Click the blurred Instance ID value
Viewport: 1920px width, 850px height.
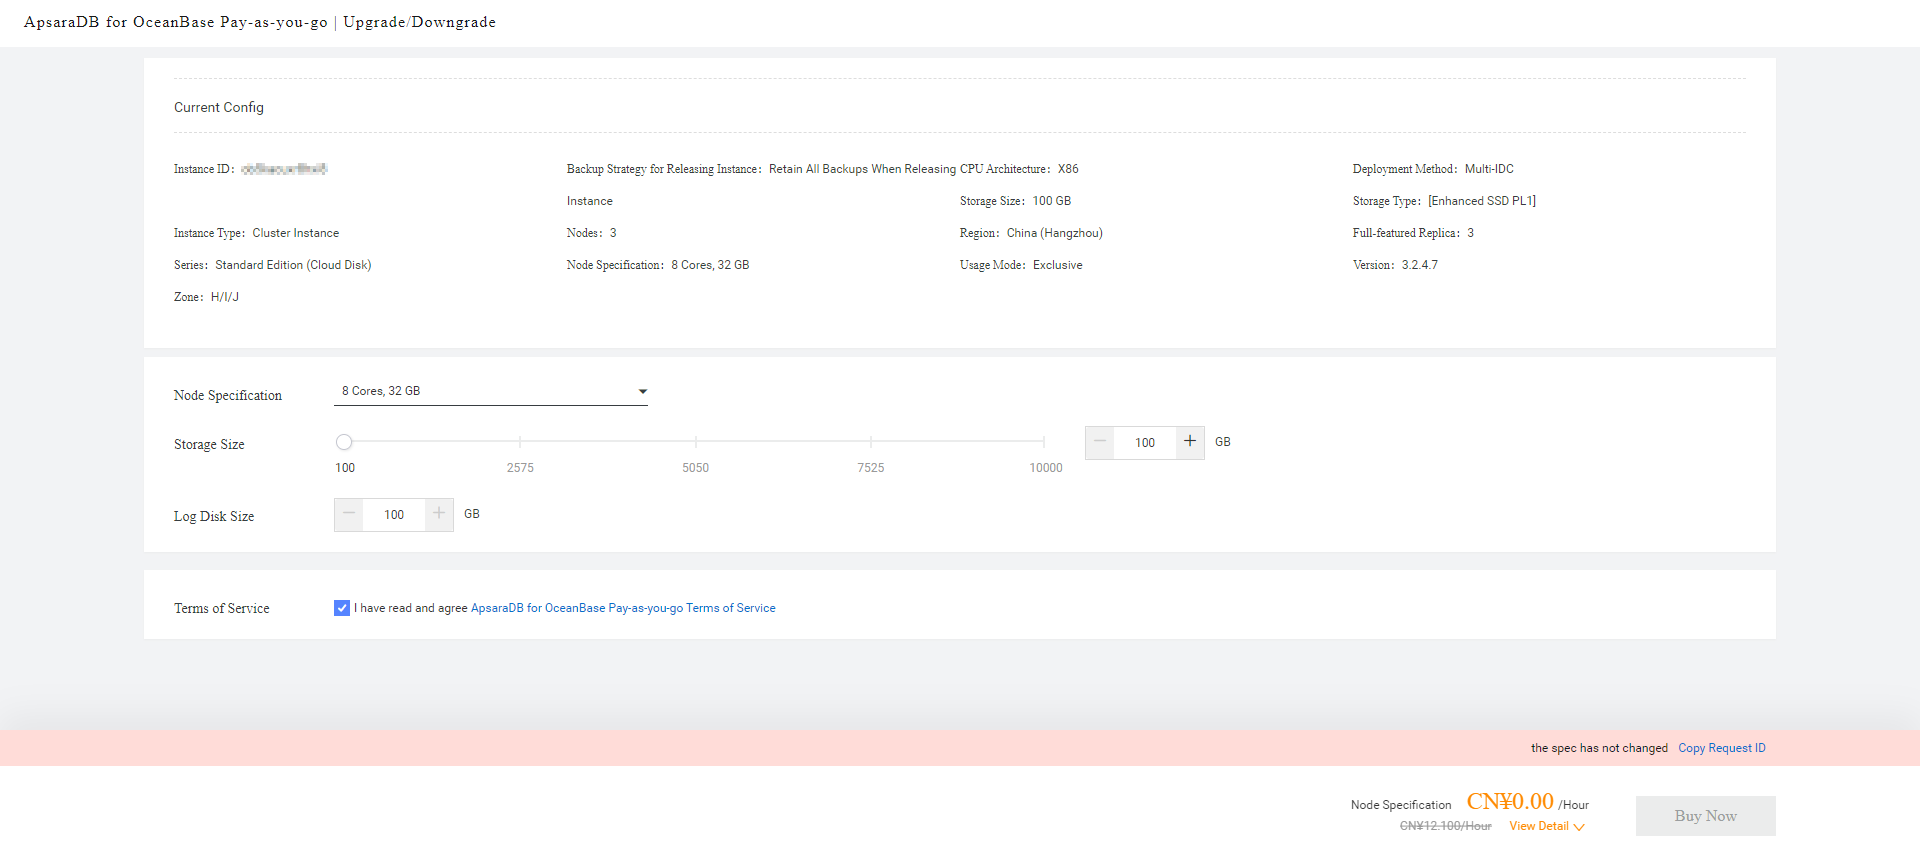[284, 169]
